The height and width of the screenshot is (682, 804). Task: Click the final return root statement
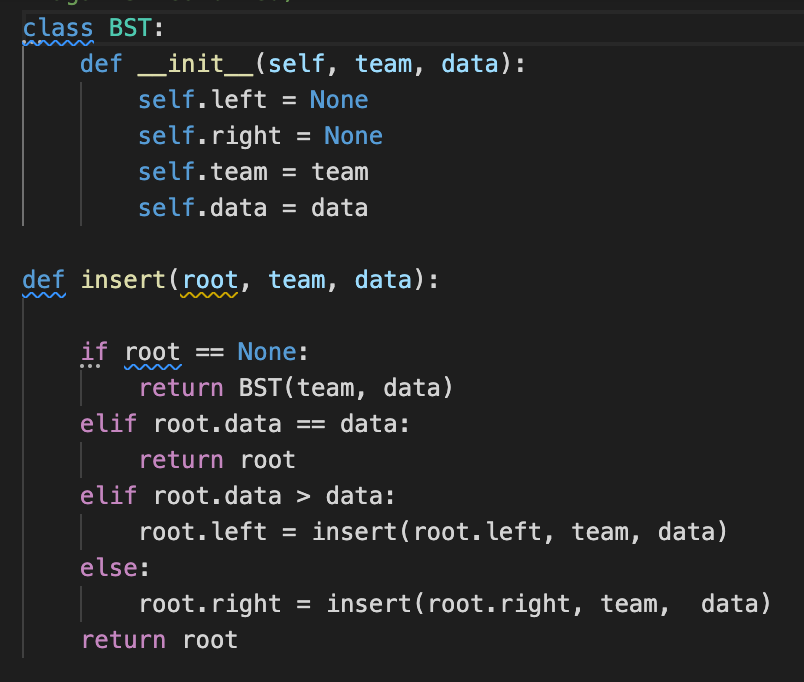click(x=160, y=640)
